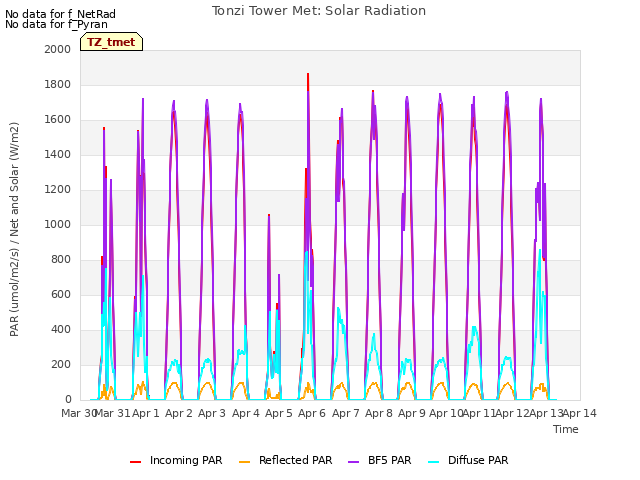Click the Apr 6 x-axis date label
This screenshot has width=640, height=480.
tap(312, 413)
